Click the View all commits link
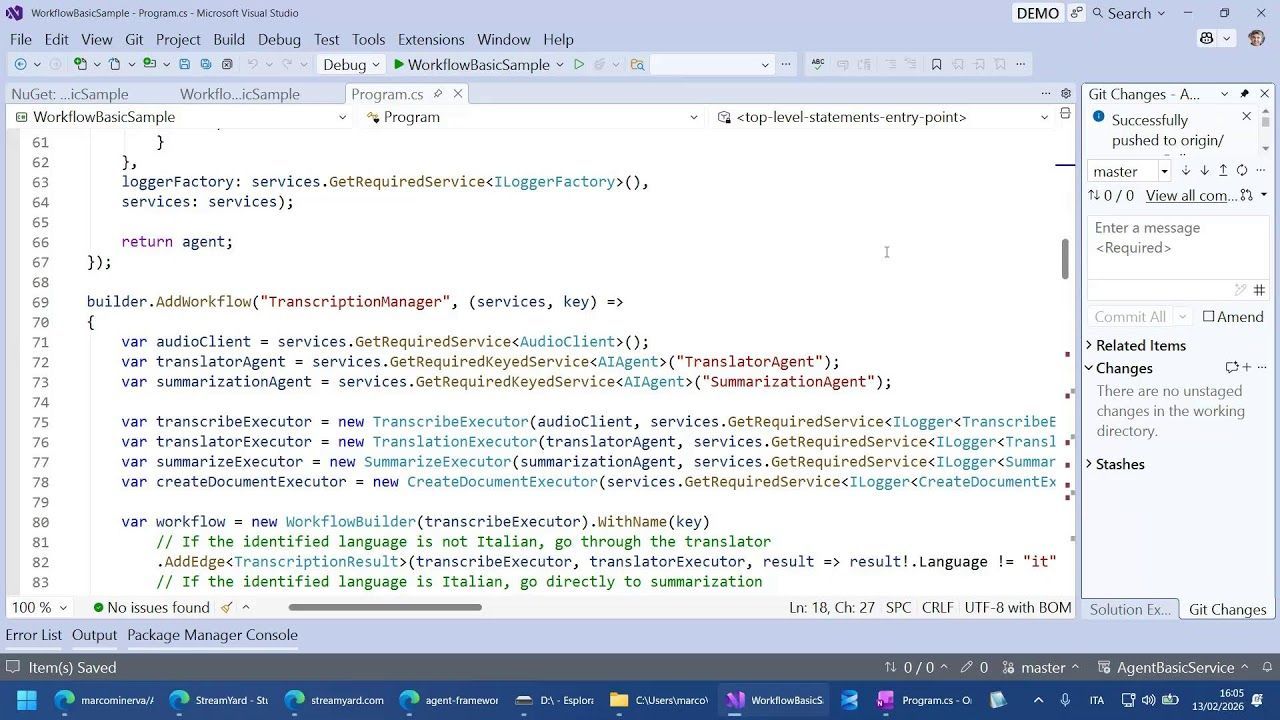The image size is (1280, 720). tap(1191, 196)
